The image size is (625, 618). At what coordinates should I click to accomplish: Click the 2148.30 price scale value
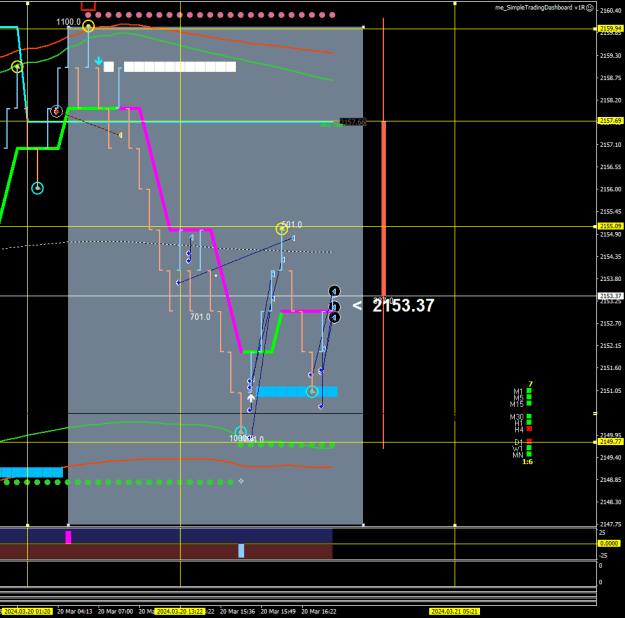tap(610, 502)
